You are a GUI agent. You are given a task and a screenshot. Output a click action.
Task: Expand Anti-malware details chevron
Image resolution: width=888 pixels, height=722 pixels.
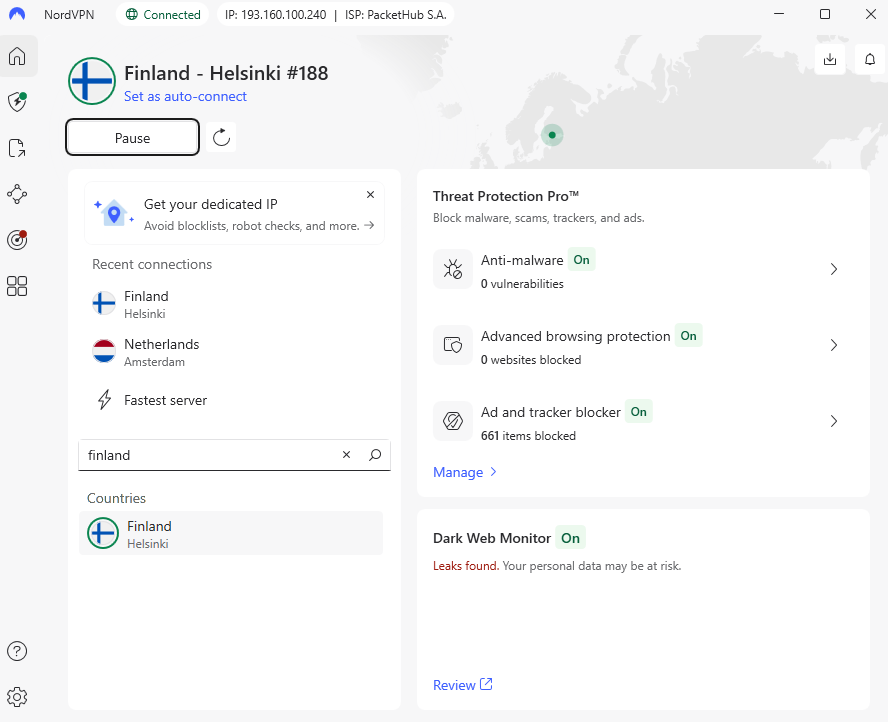[x=834, y=269]
